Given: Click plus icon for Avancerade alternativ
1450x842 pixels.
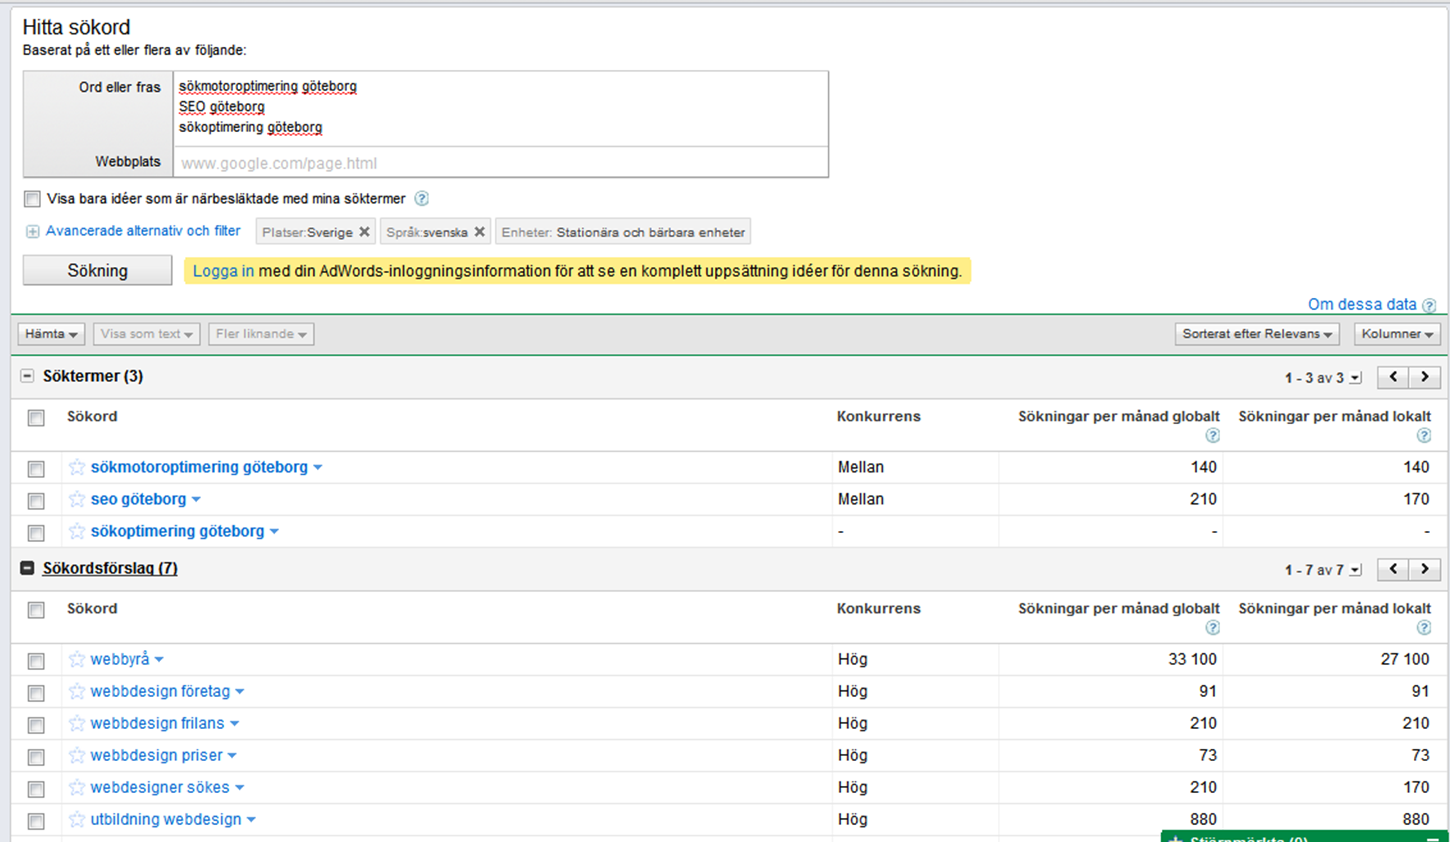Looking at the screenshot, I should click(32, 232).
